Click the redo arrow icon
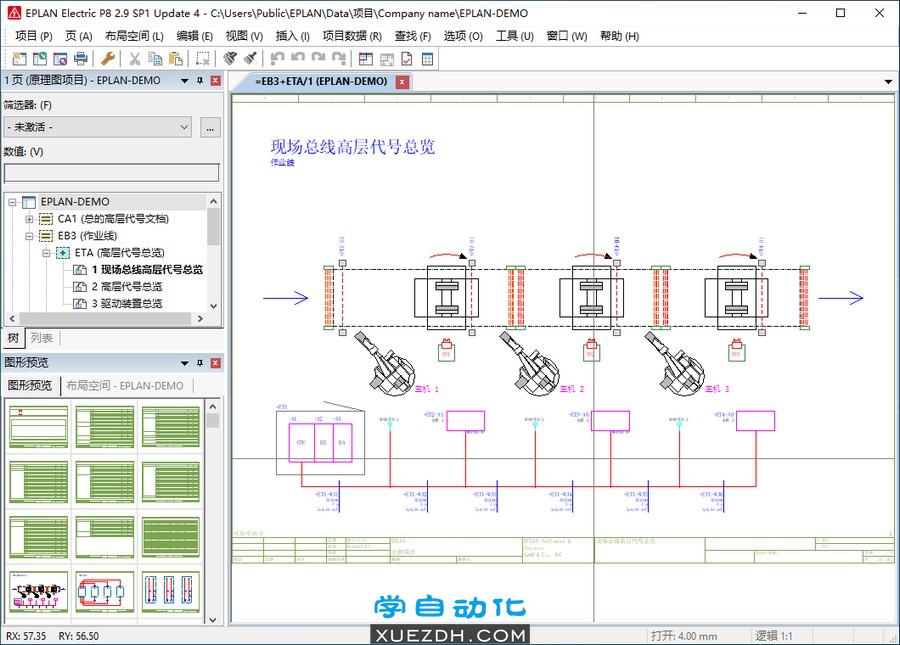This screenshot has width=900, height=645. (319, 59)
